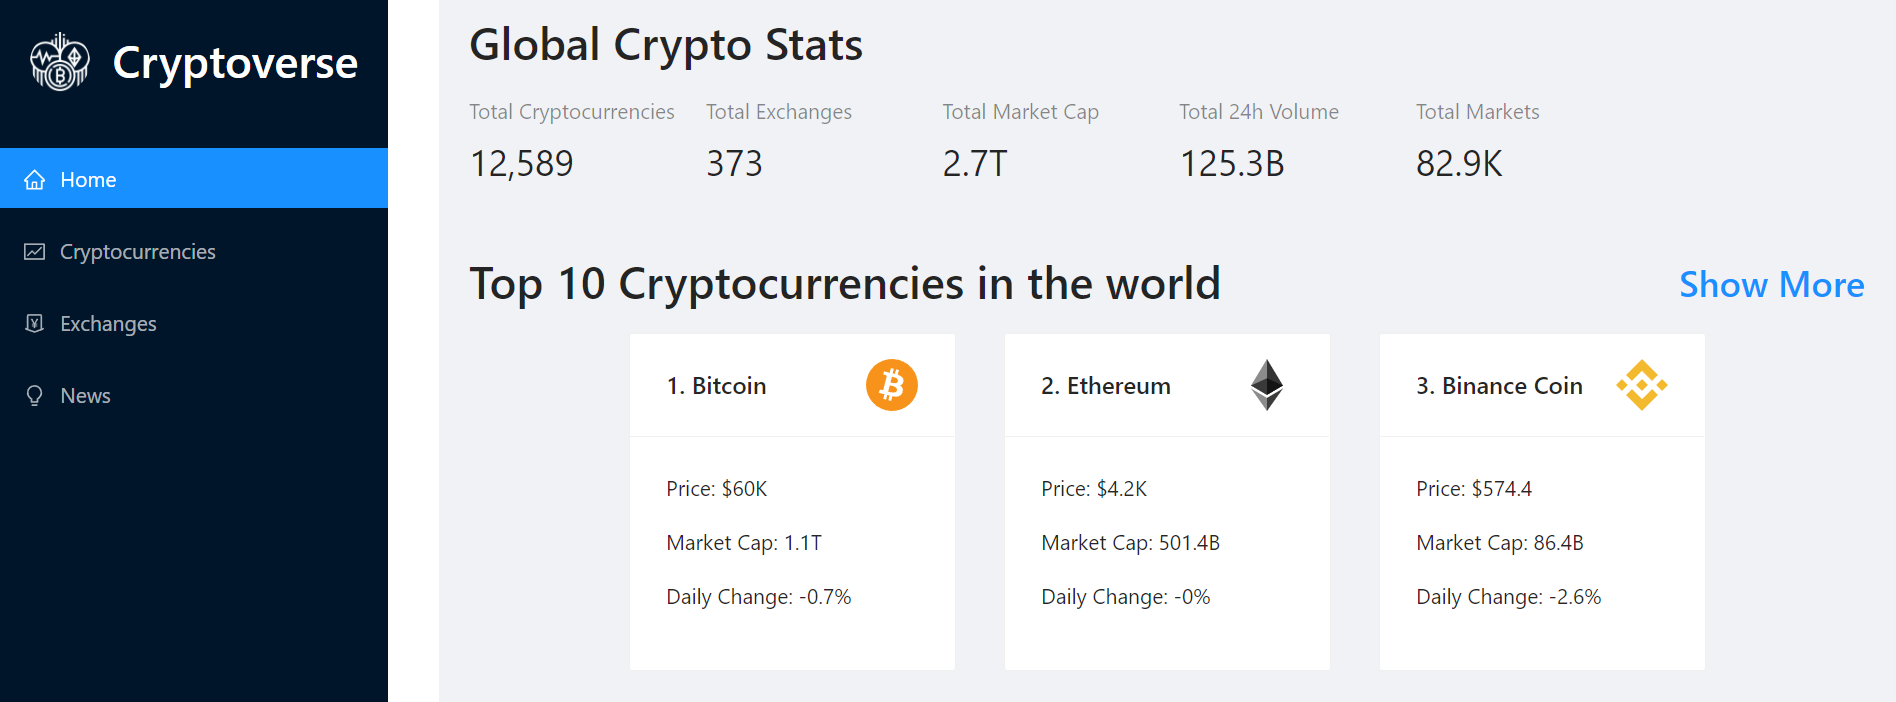
Task: Click the Exchanges icon in sidebar
Action: pyautogui.click(x=35, y=324)
